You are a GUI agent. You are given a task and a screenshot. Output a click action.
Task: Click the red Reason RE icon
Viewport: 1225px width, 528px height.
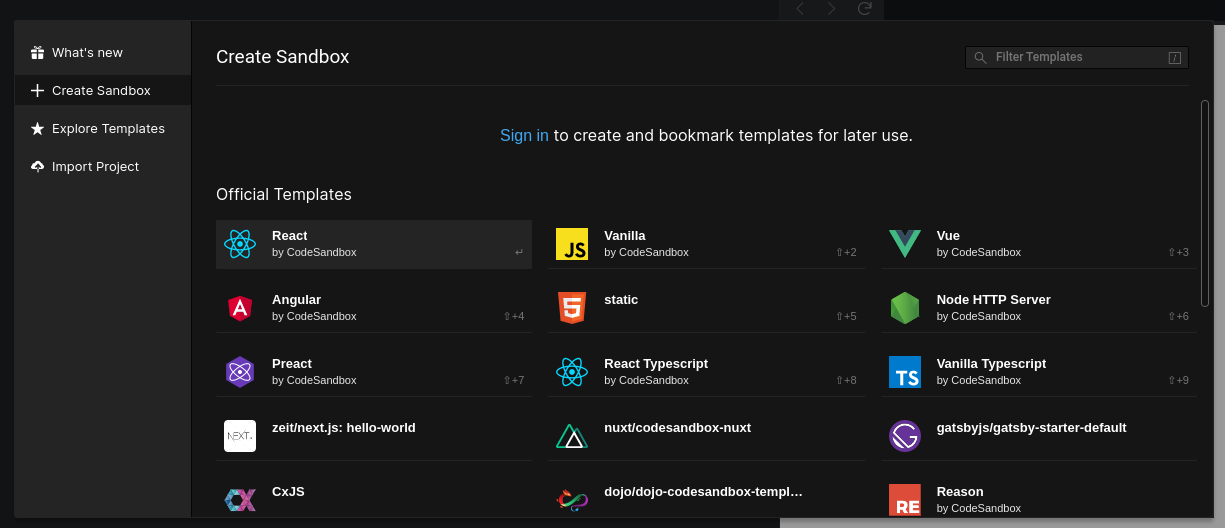(905, 500)
